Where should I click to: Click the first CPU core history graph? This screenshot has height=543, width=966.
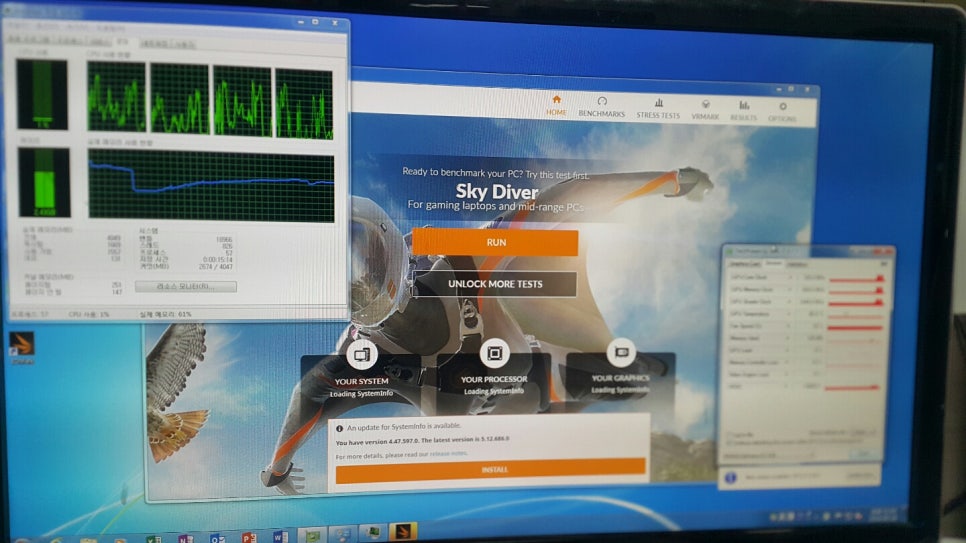tap(116, 97)
